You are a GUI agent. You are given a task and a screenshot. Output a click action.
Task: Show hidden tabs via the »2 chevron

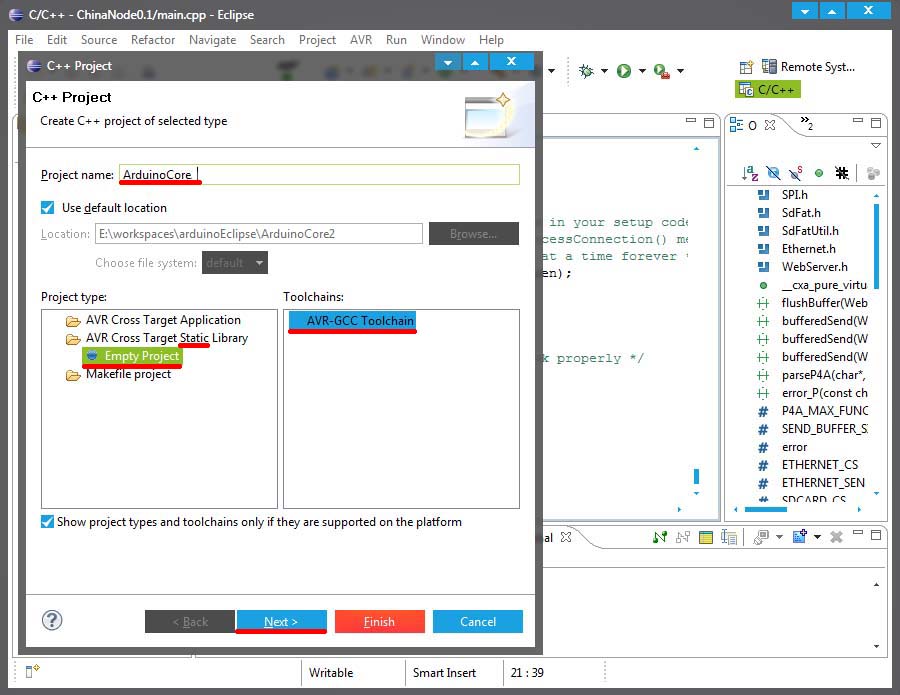[806, 122]
